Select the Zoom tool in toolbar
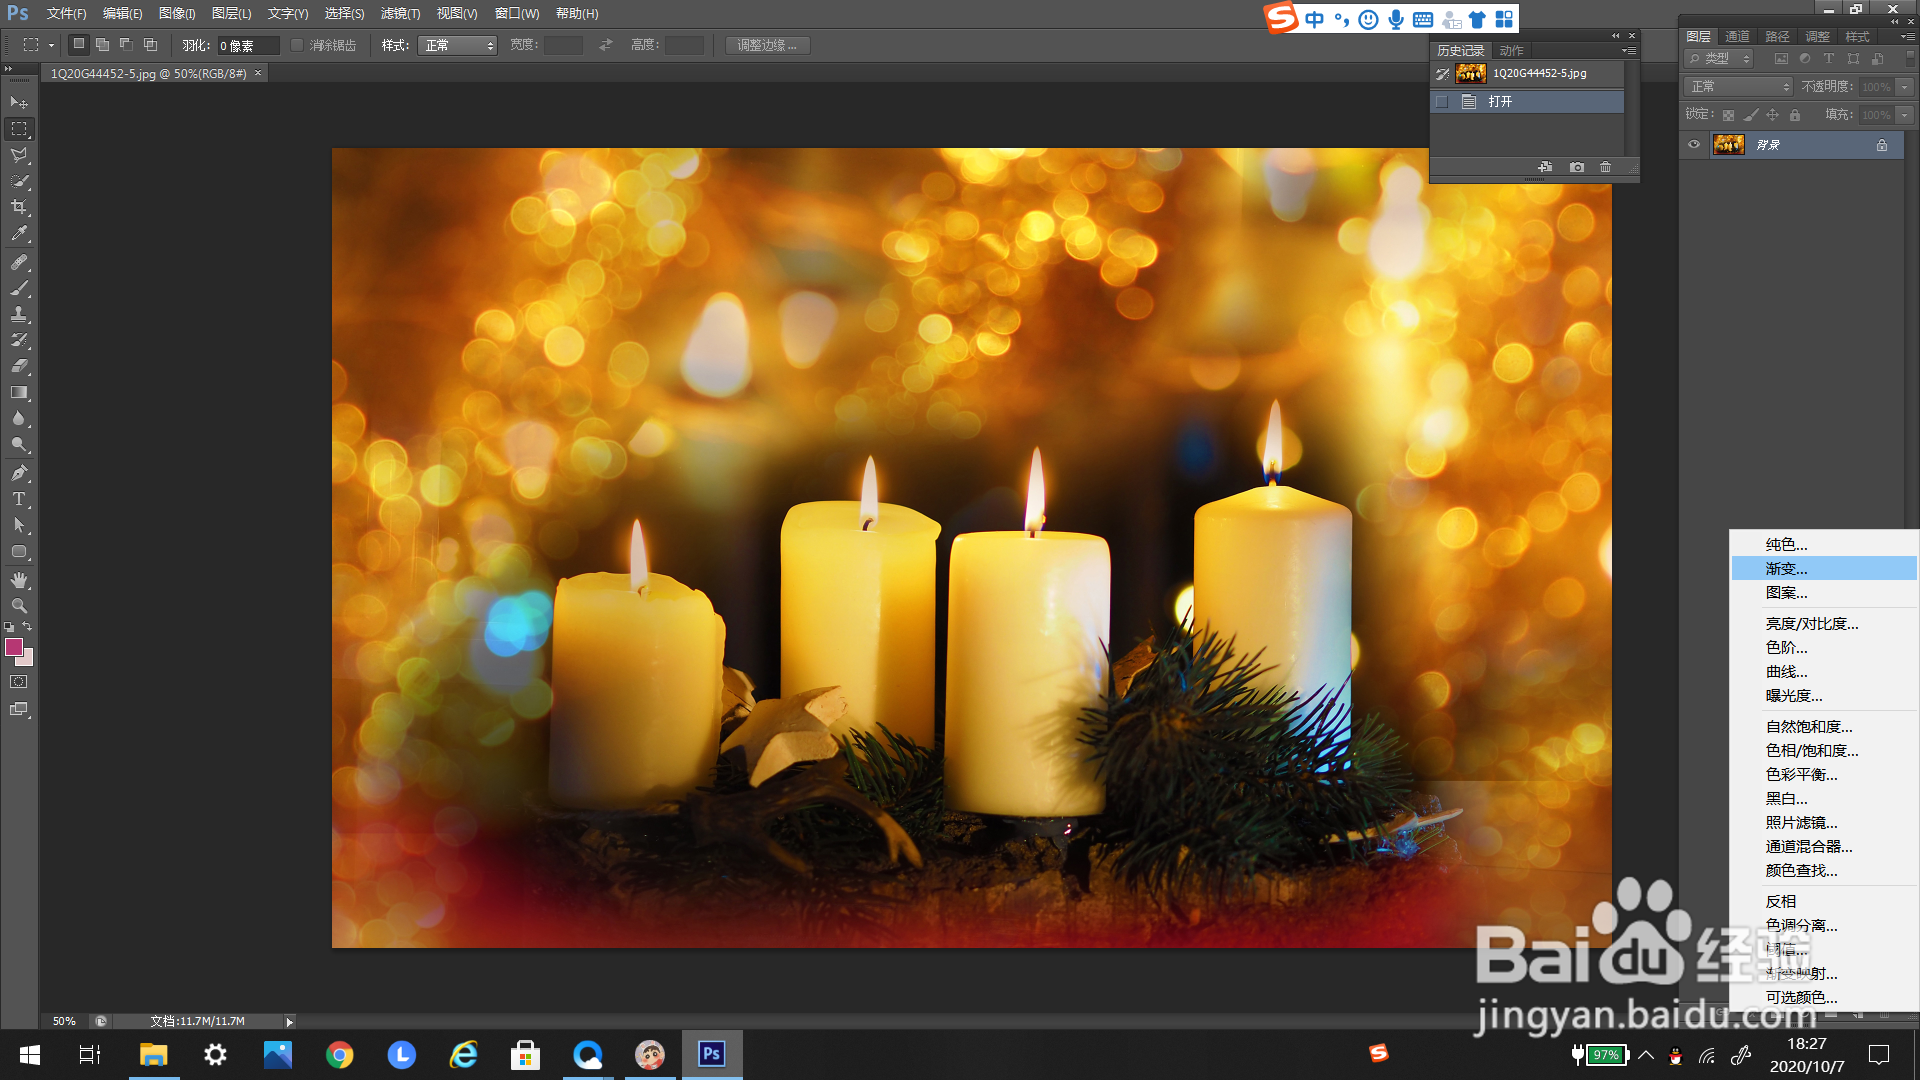This screenshot has width=1920, height=1080. point(19,606)
